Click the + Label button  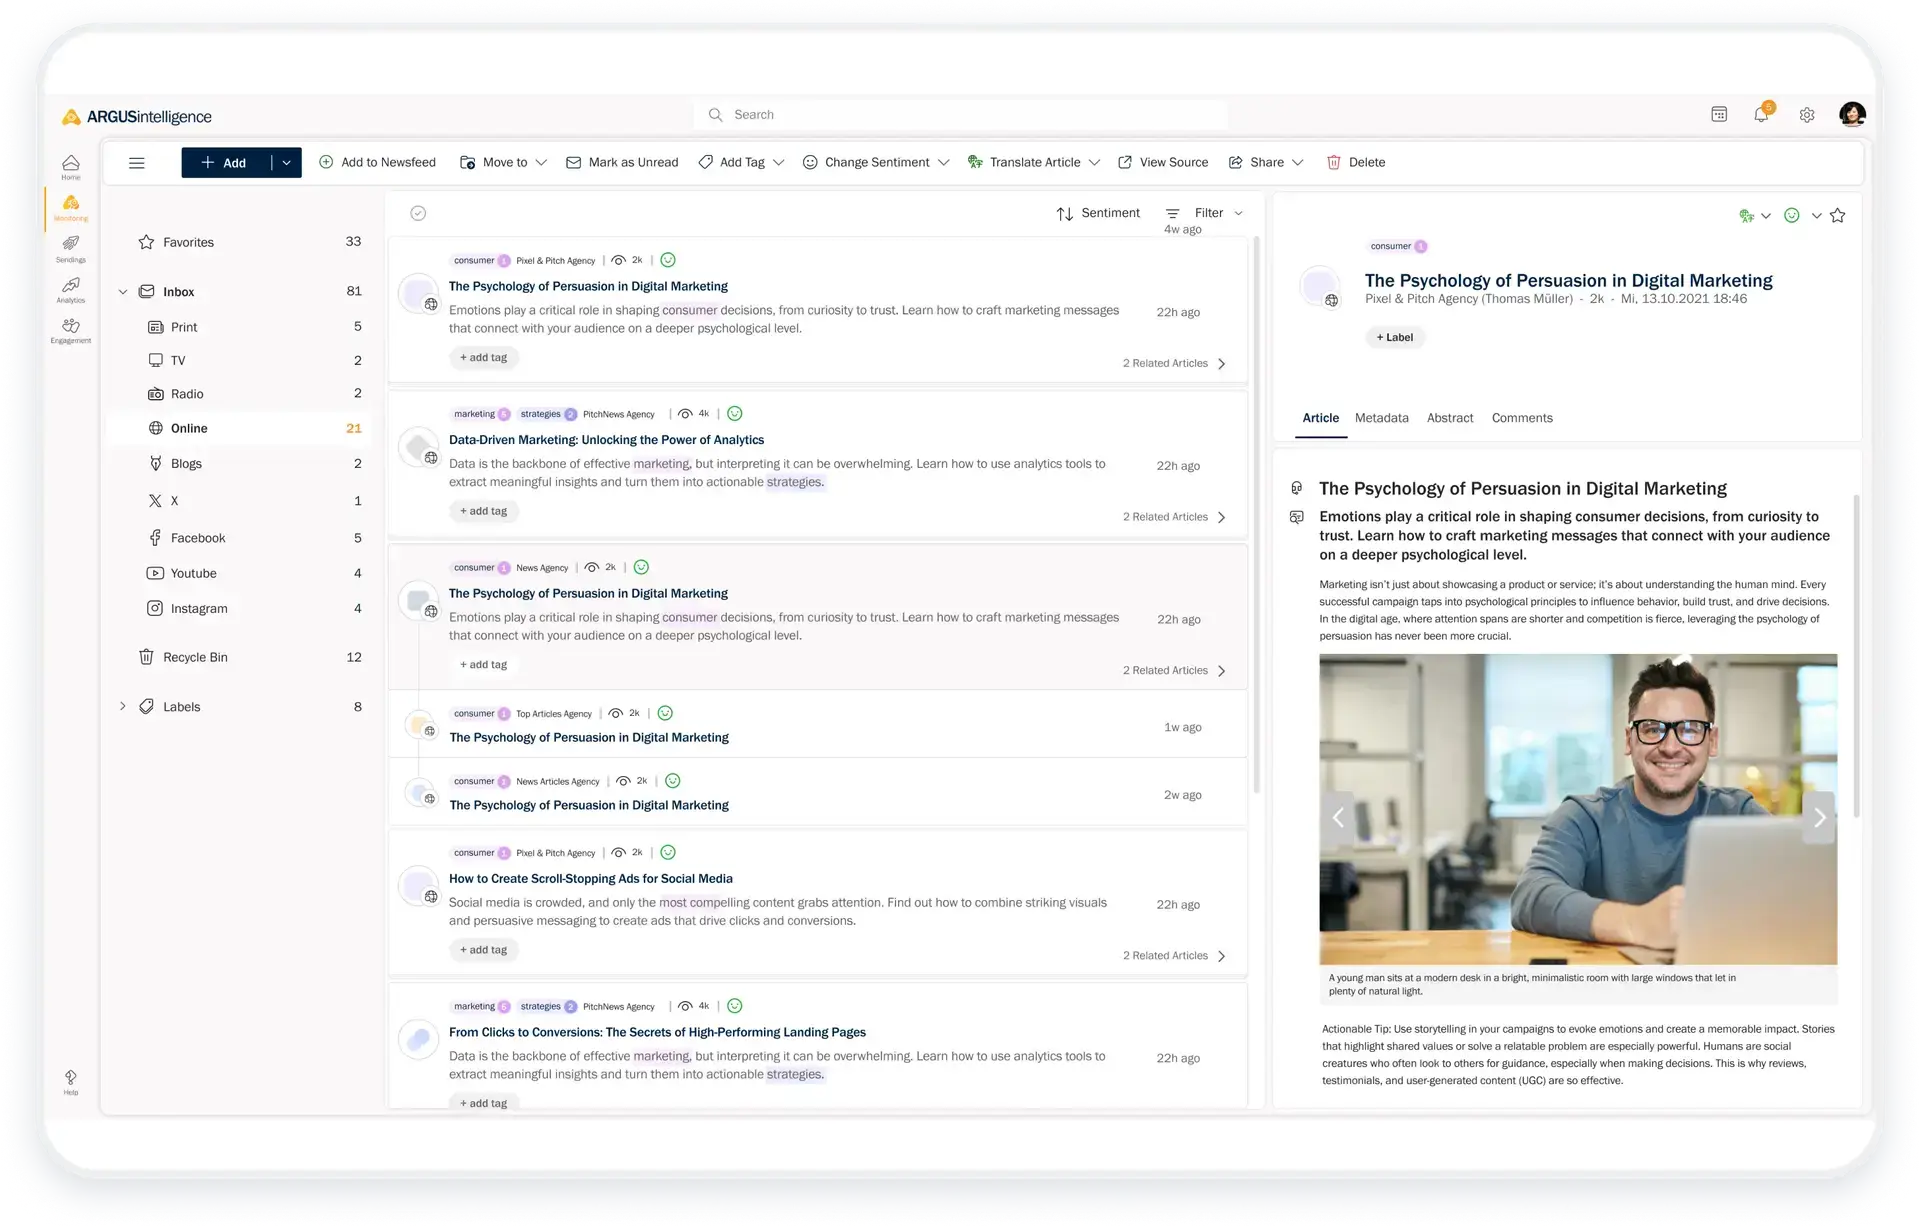coord(1394,337)
